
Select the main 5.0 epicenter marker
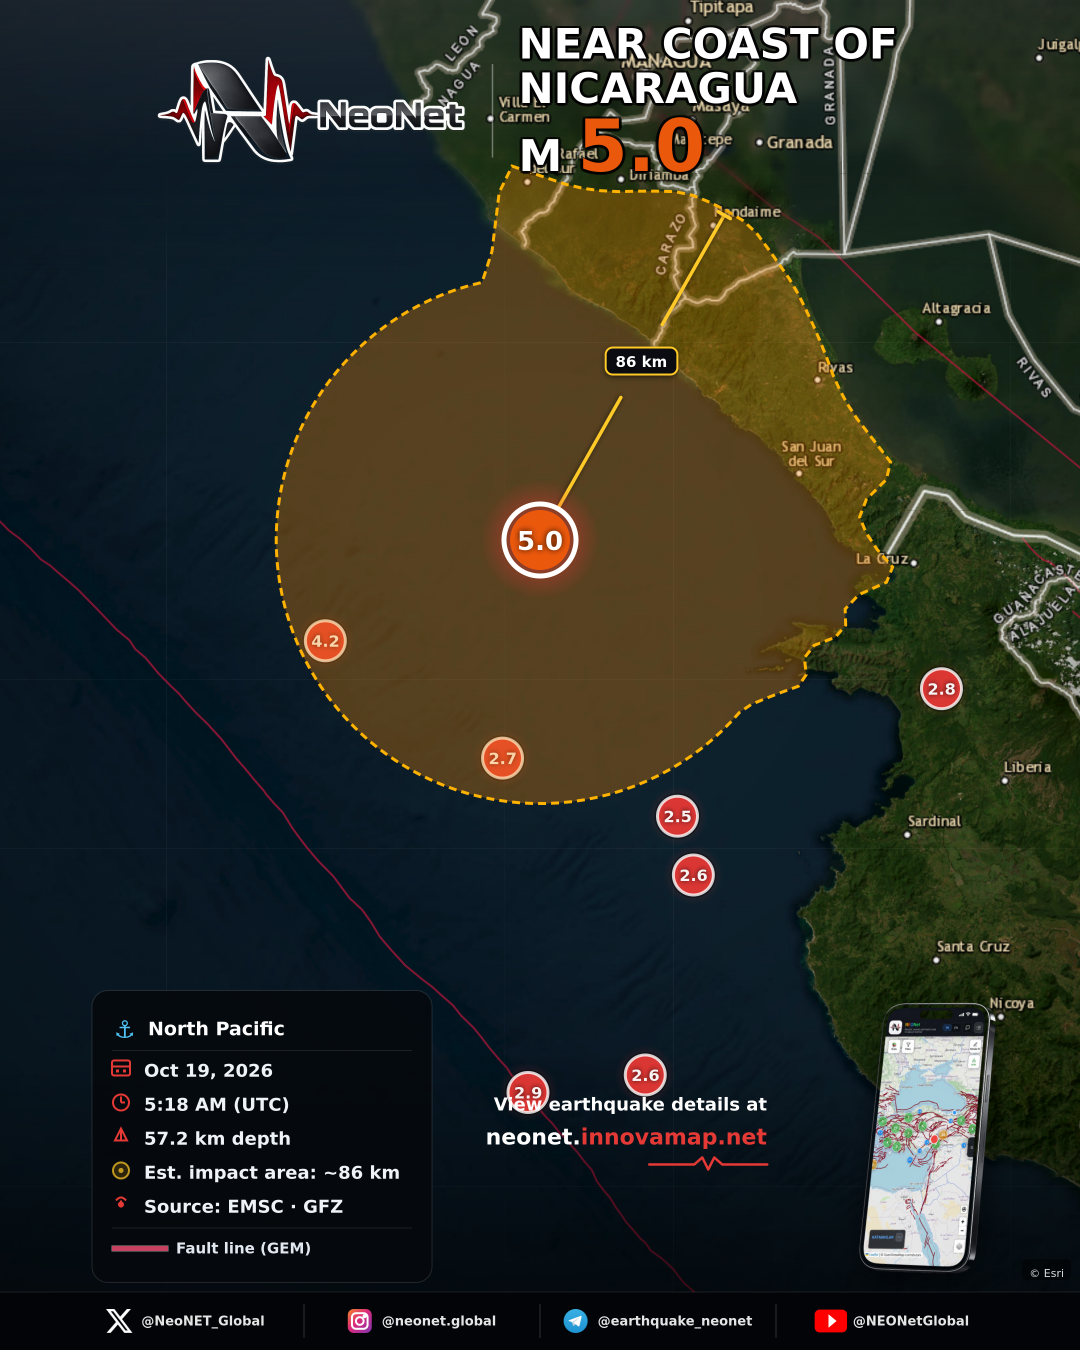point(540,540)
